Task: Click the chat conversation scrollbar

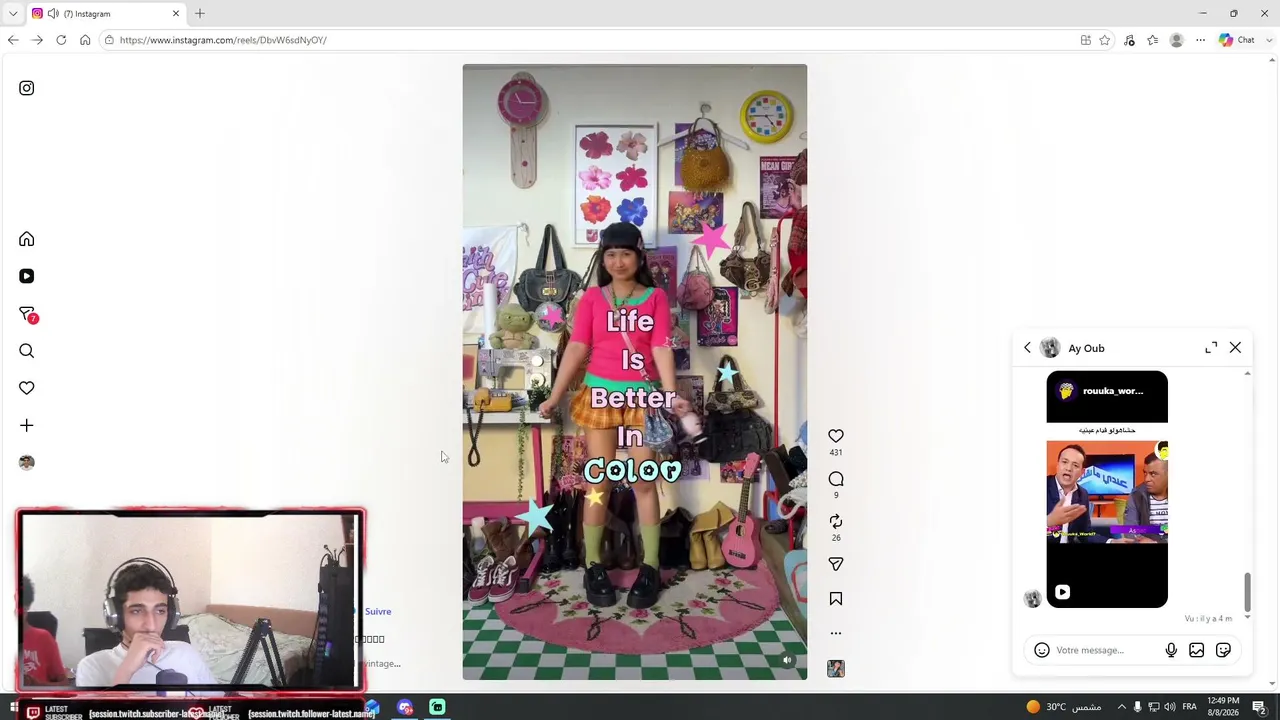Action: [1247, 591]
